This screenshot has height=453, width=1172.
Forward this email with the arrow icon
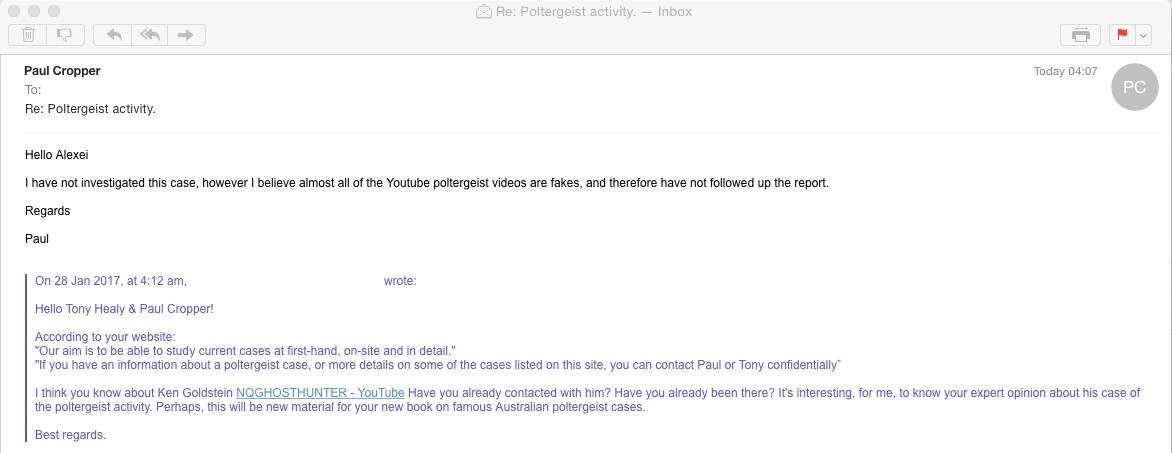(185, 35)
